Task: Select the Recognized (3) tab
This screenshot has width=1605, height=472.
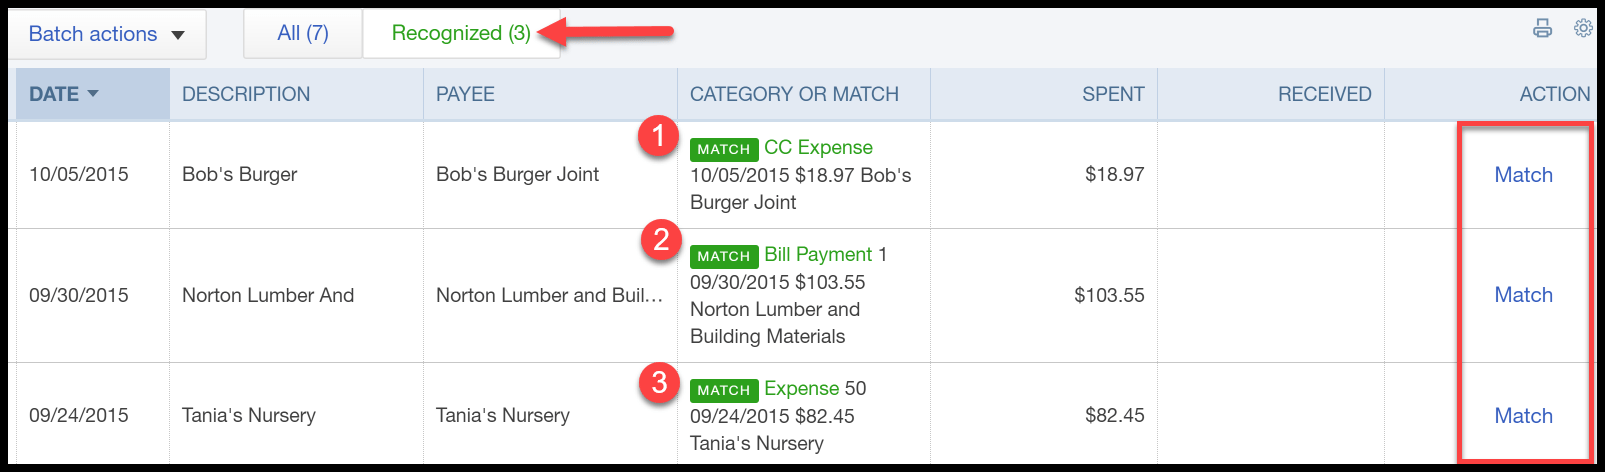Action: (x=461, y=33)
